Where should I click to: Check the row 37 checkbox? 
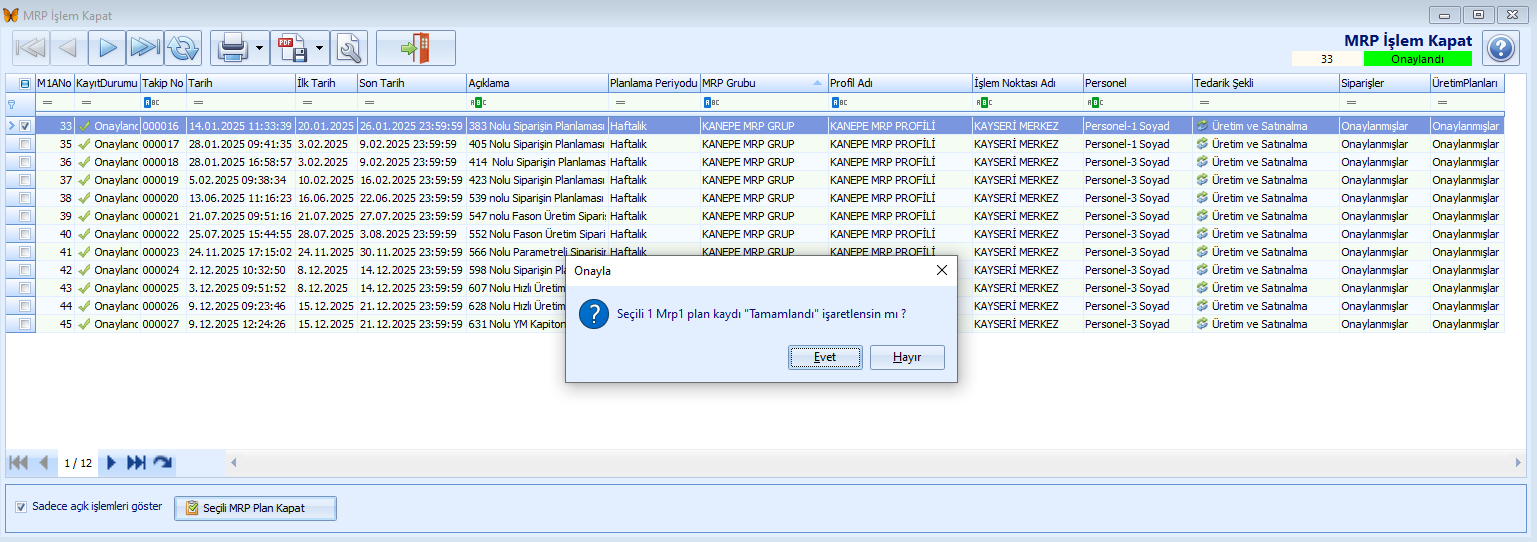point(25,180)
